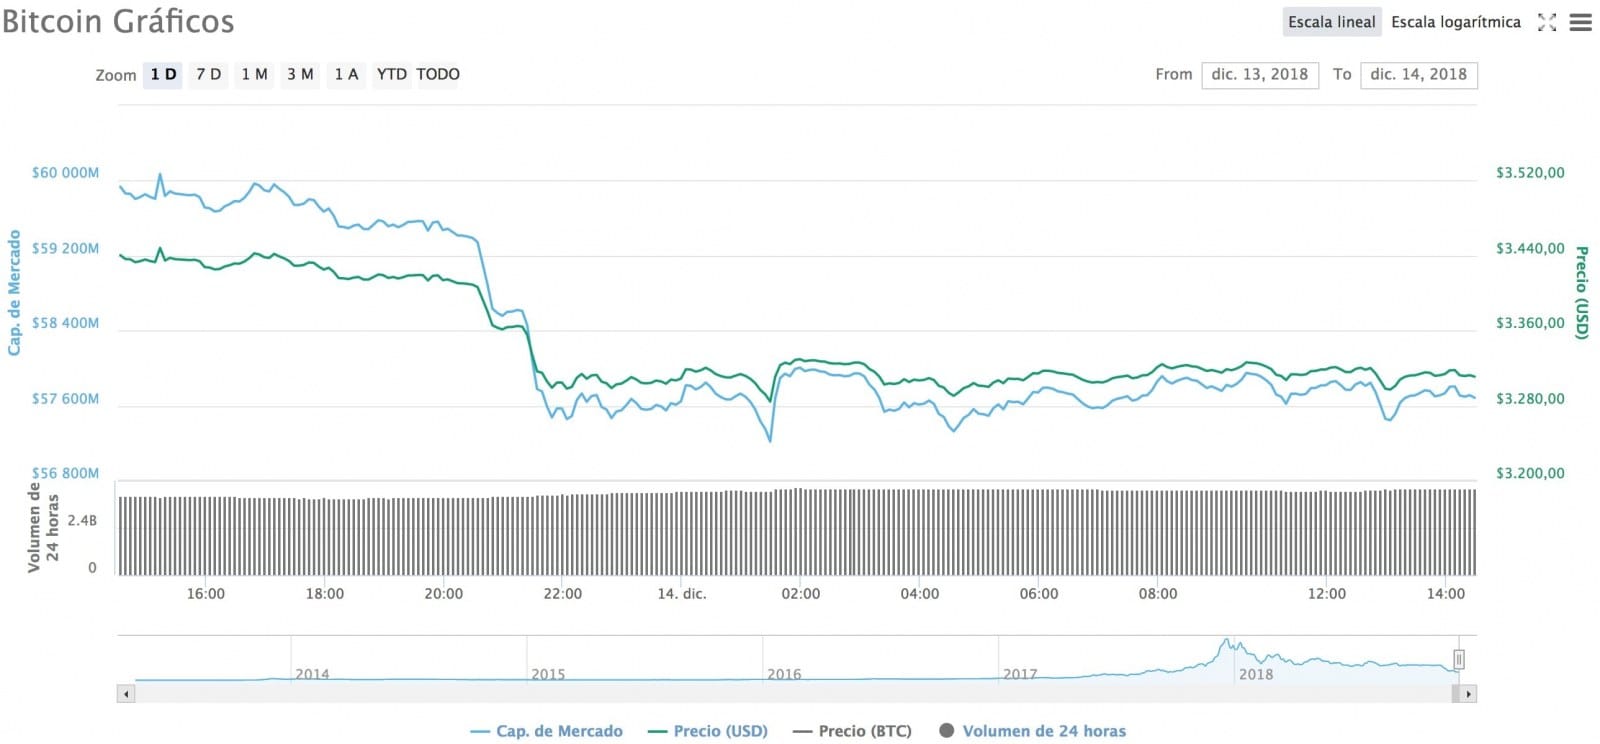Image resolution: width=1600 pixels, height=744 pixels.
Task: Edit the From date field dic. 13, 2018
Action: coord(1260,75)
